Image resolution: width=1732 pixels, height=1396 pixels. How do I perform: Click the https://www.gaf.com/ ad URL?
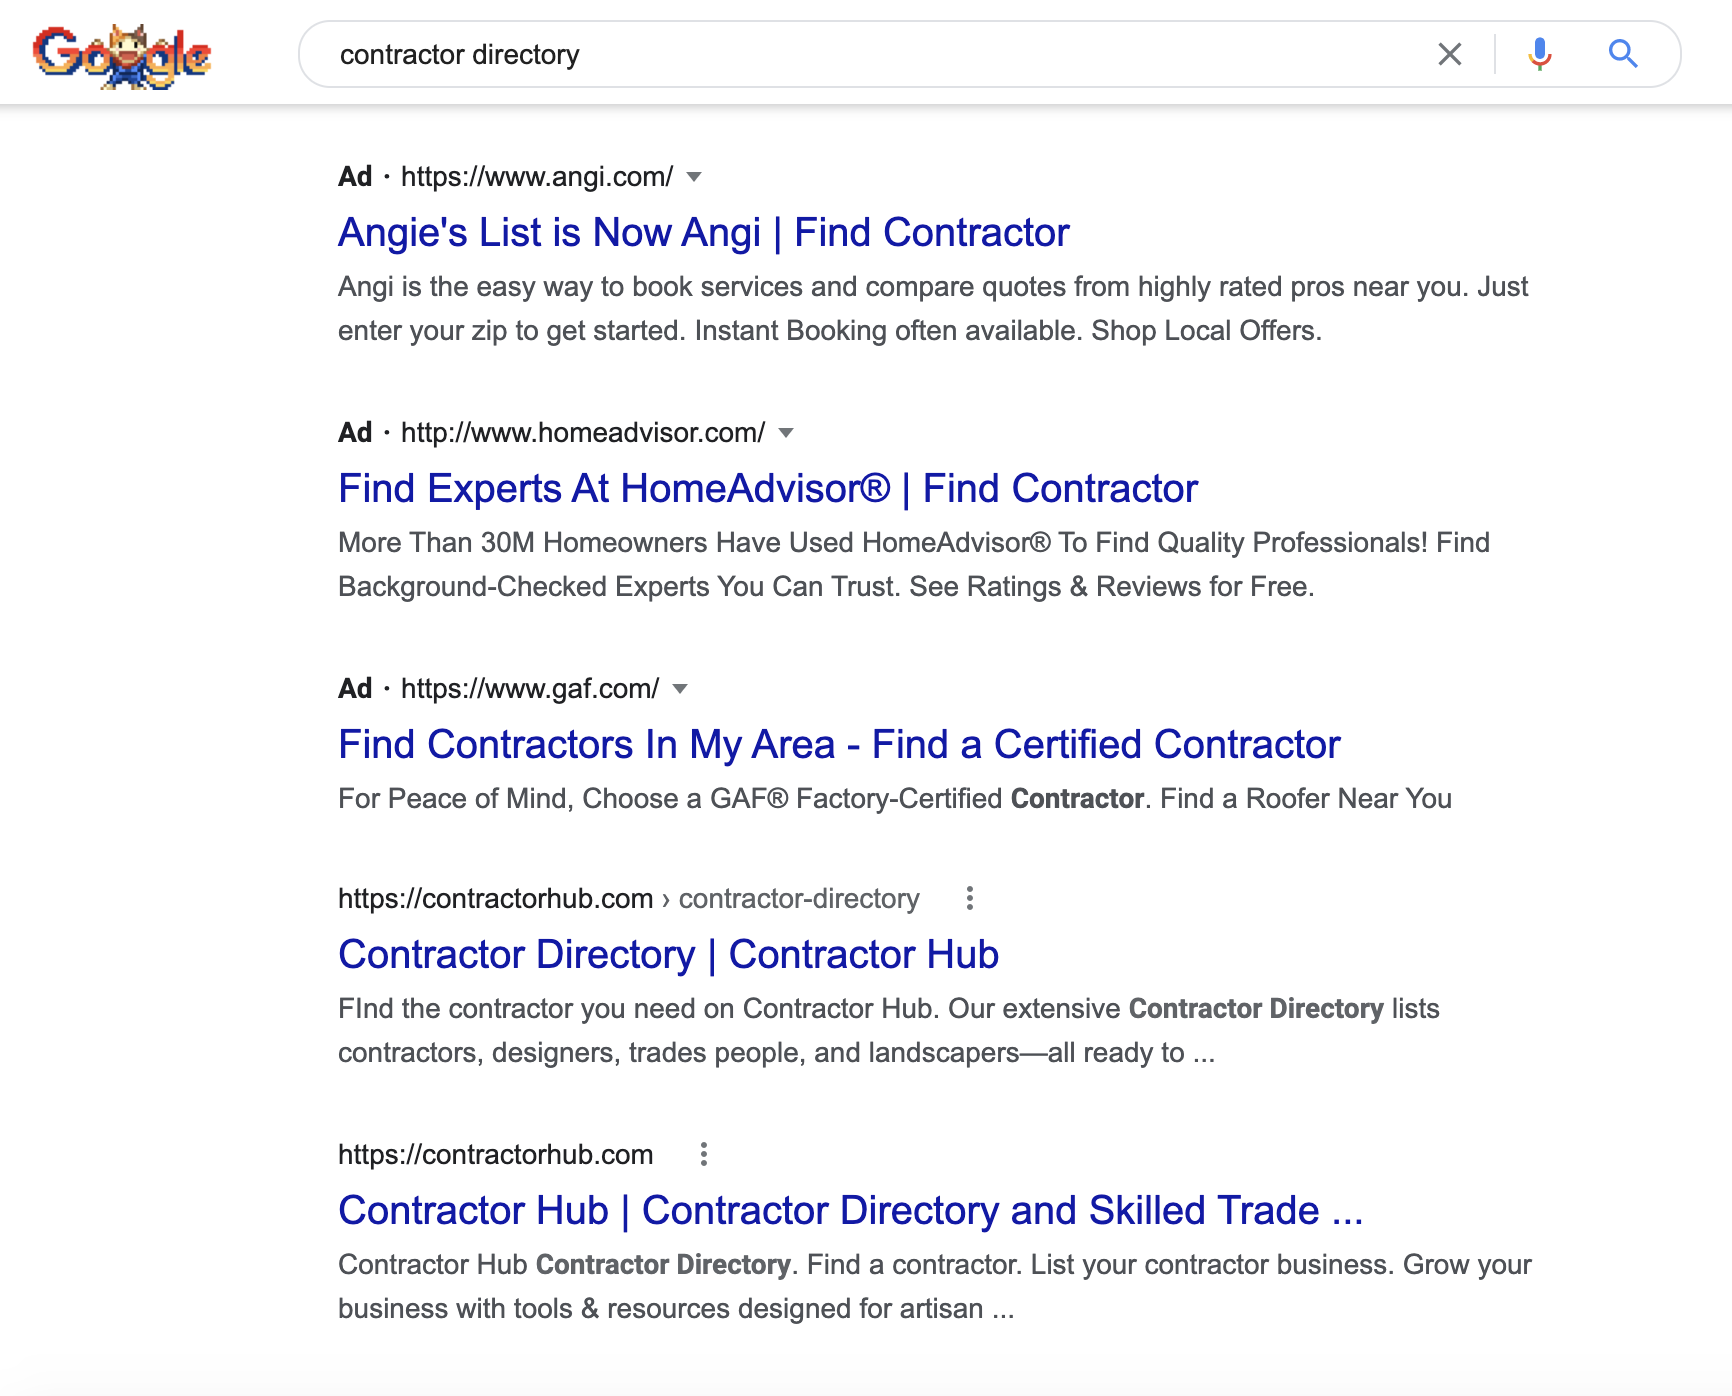point(530,689)
